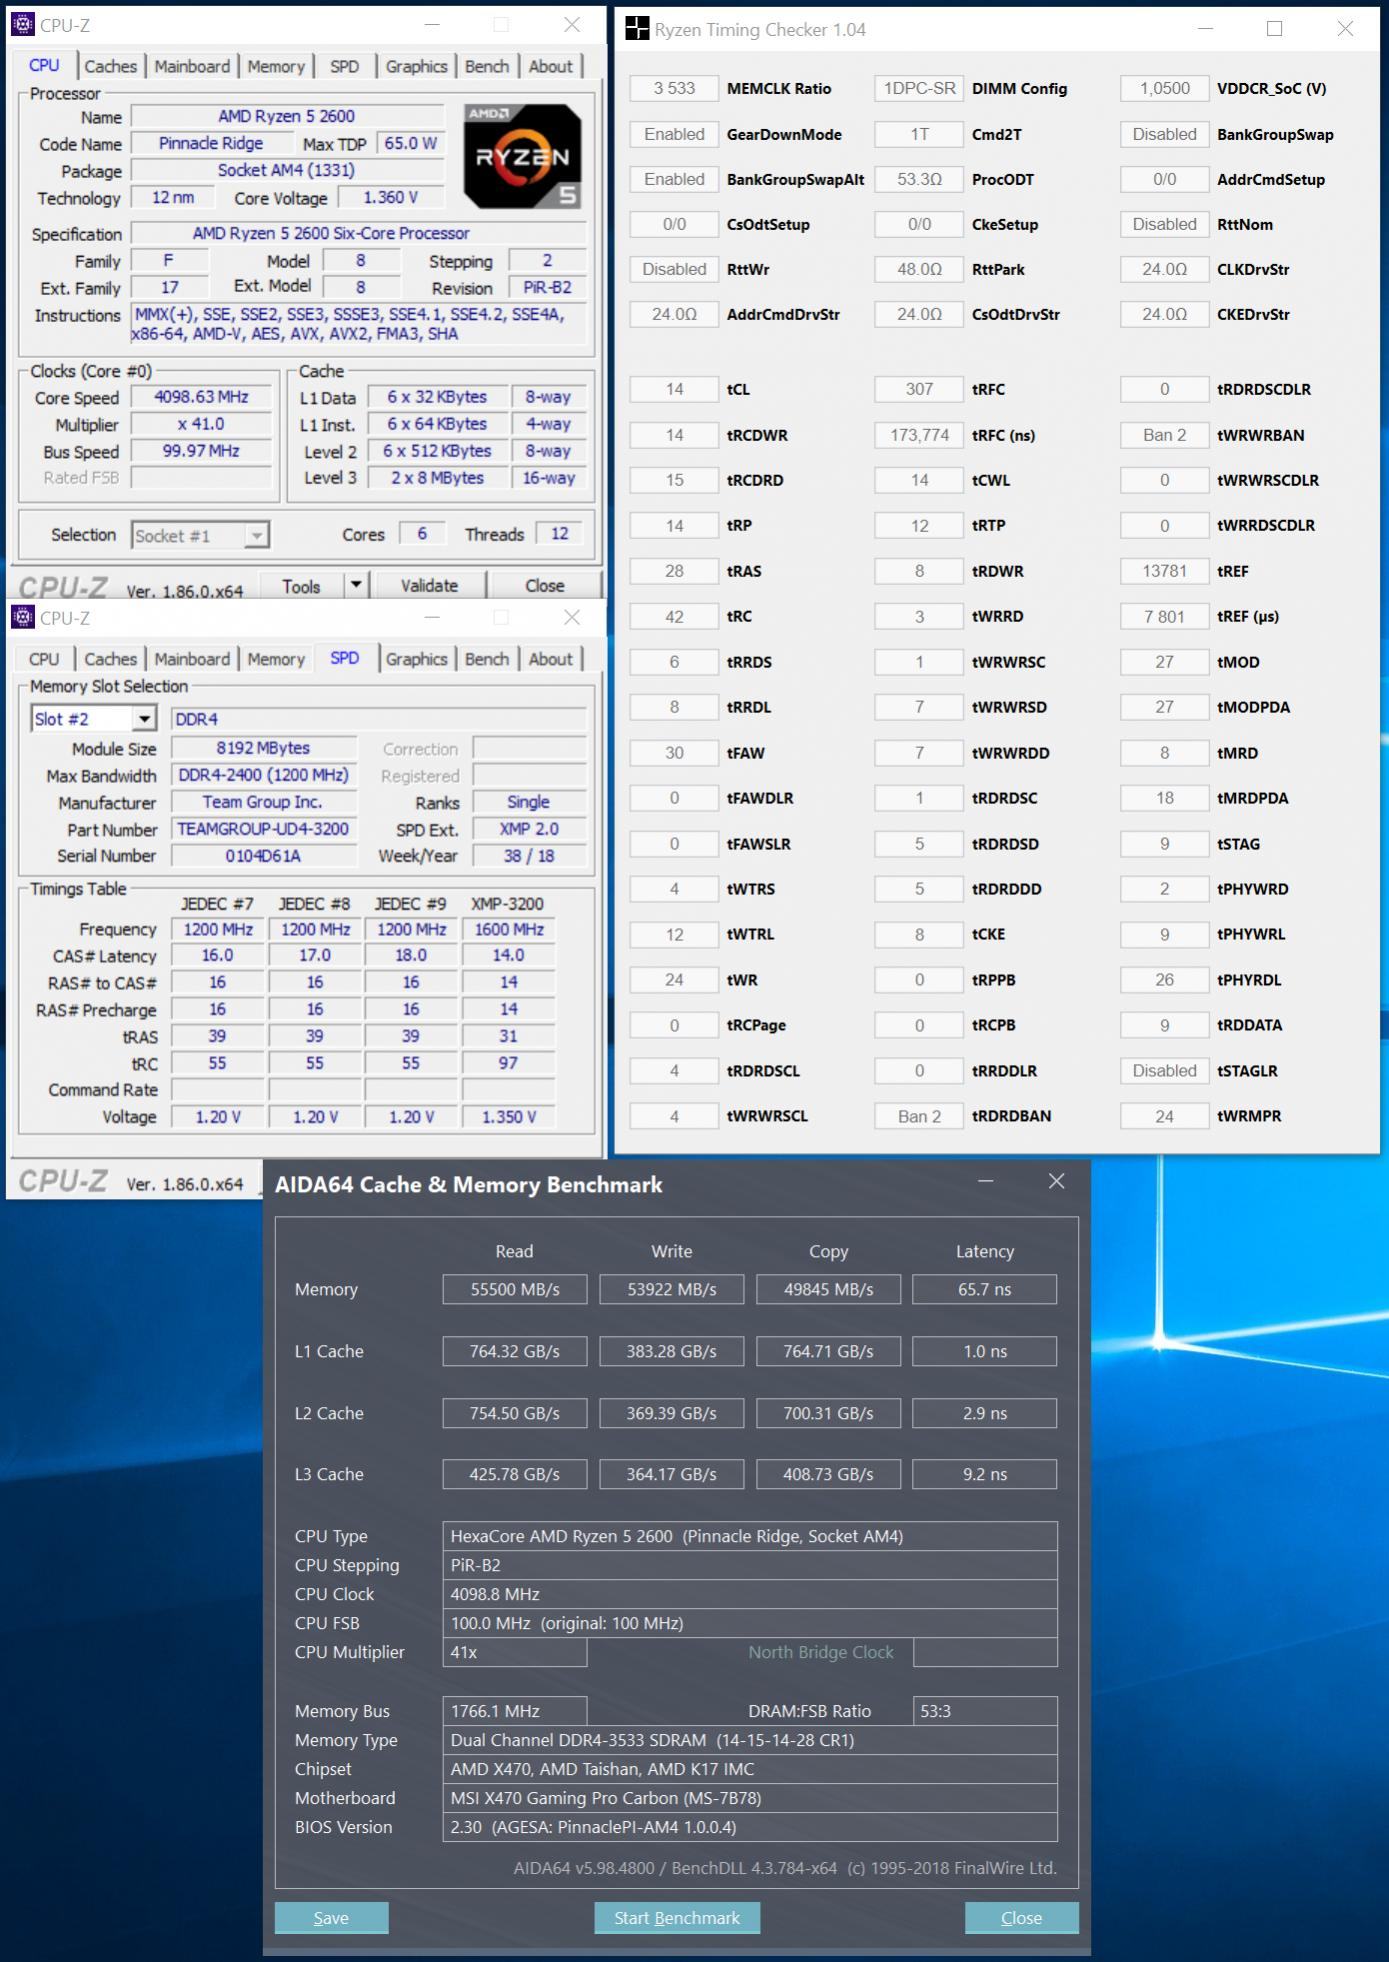Select CPU tab in lower CPU-Z window
This screenshot has height=1962, width=1389.
[x=44, y=660]
